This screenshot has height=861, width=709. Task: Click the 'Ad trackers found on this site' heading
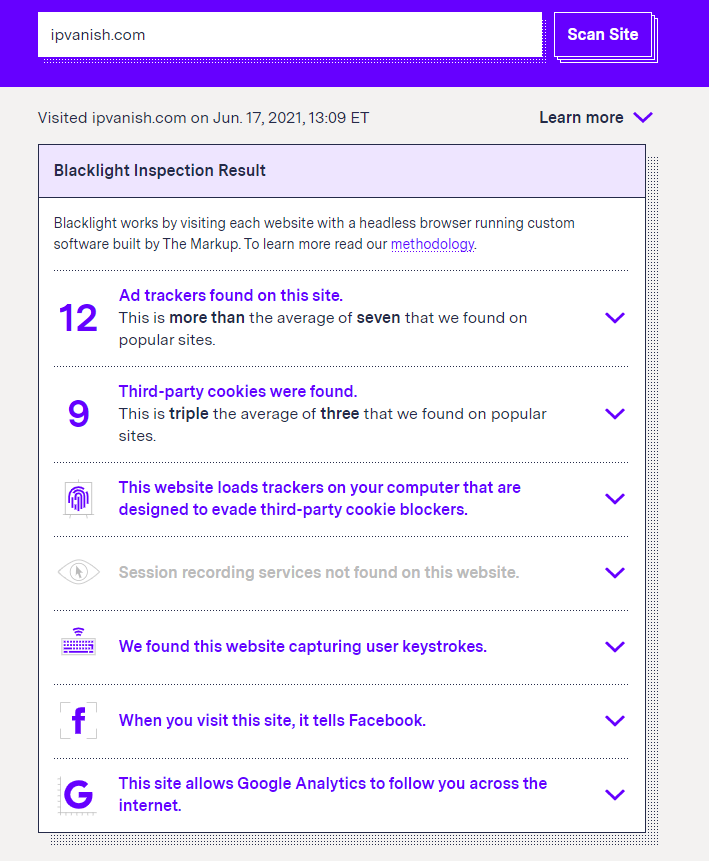[x=230, y=295]
